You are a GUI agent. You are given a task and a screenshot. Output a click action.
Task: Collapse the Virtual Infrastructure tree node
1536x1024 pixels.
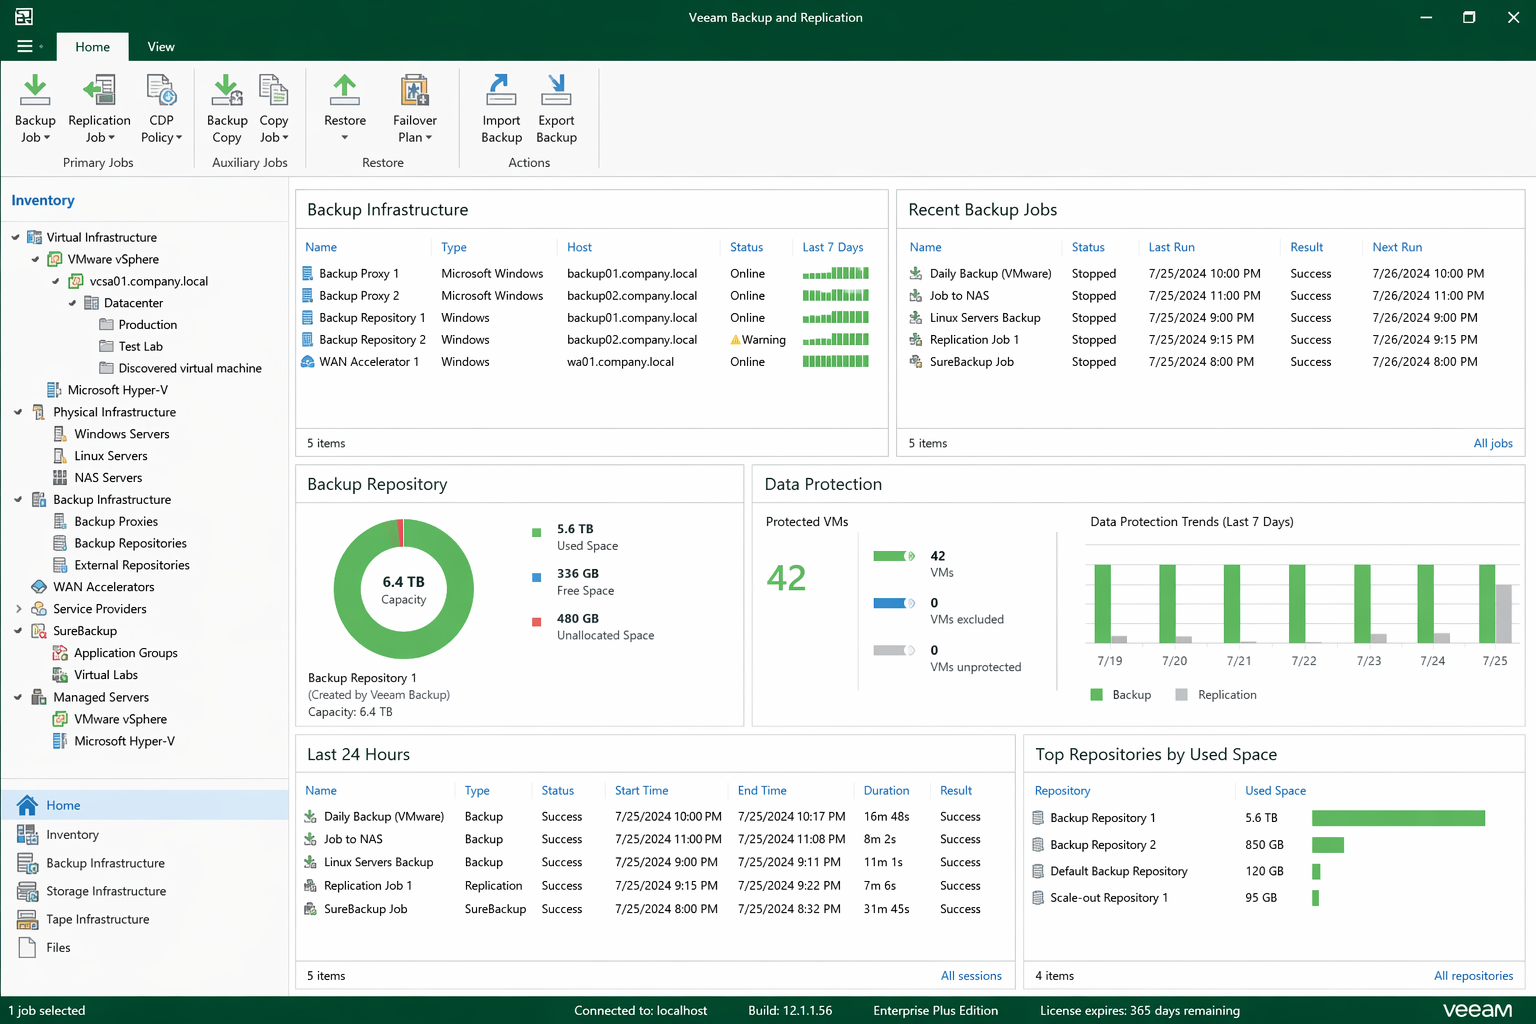(16, 238)
